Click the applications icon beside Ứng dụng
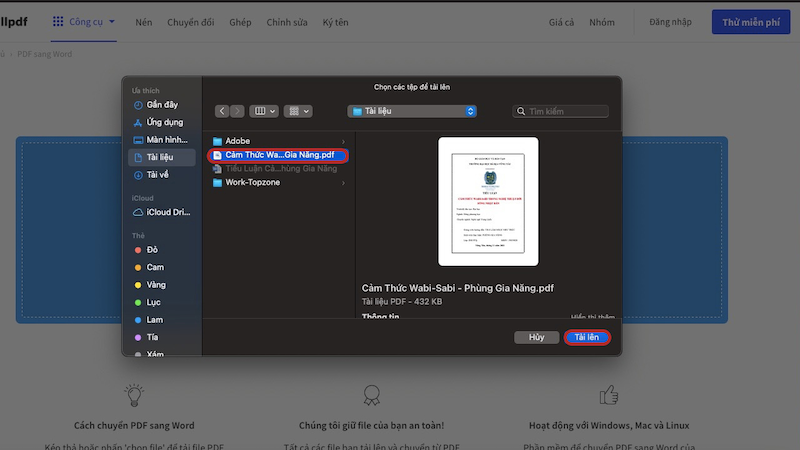The image size is (800, 450). [138, 122]
